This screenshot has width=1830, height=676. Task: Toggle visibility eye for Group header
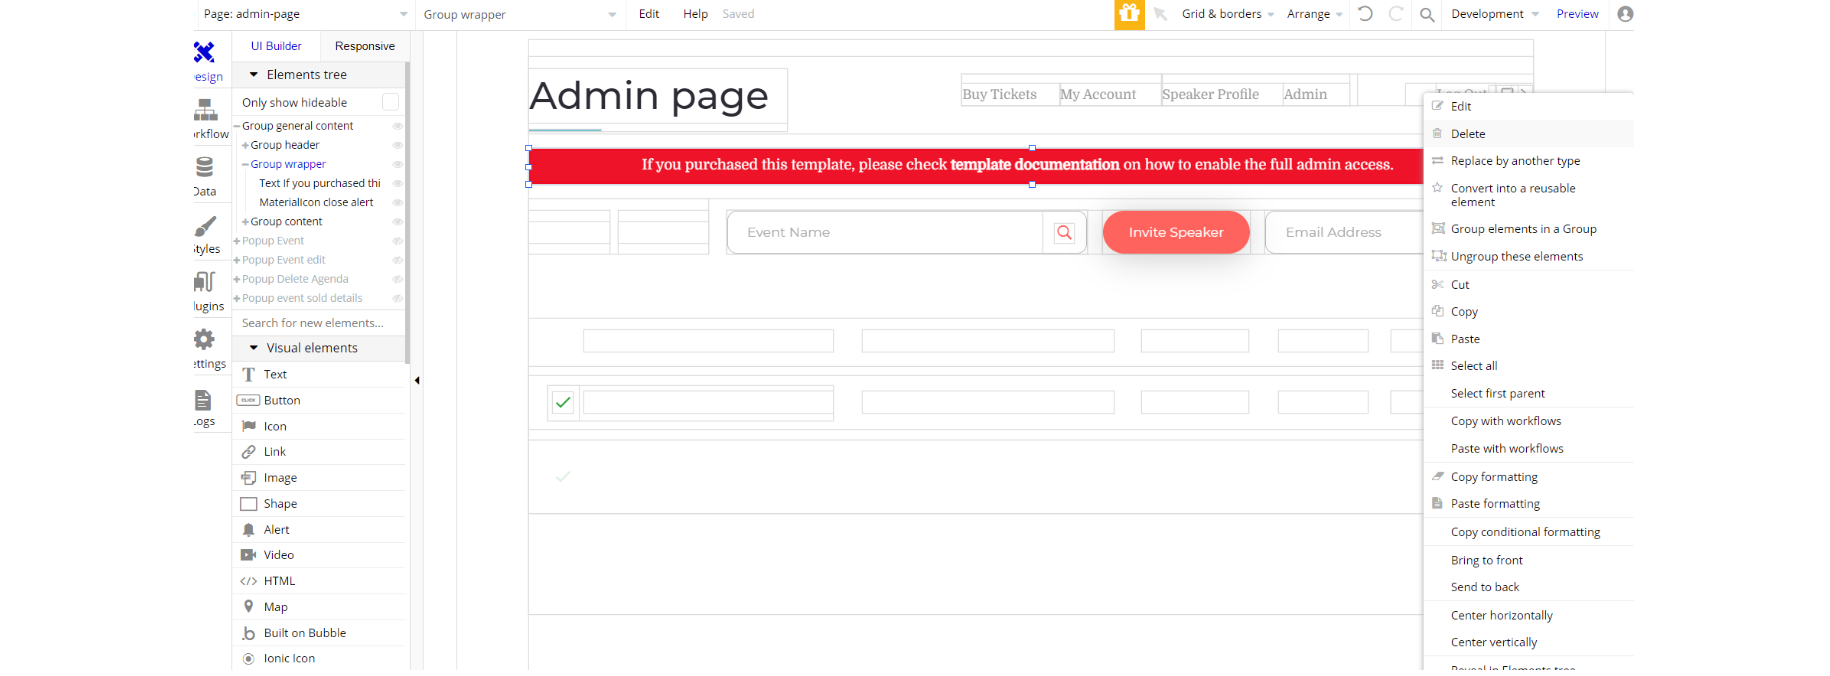pyautogui.click(x=397, y=145)
